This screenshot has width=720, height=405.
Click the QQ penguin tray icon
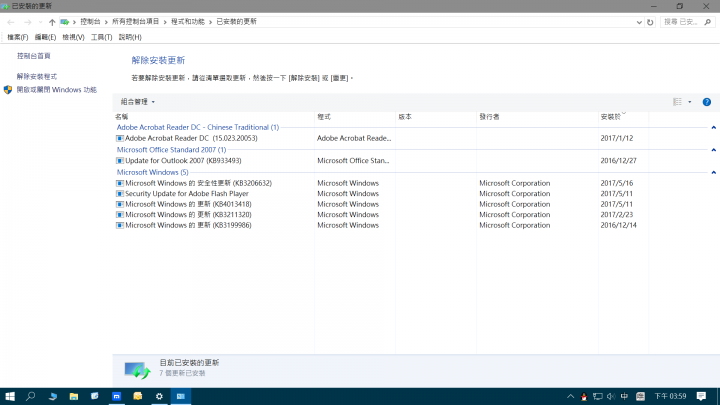point(584,397)
